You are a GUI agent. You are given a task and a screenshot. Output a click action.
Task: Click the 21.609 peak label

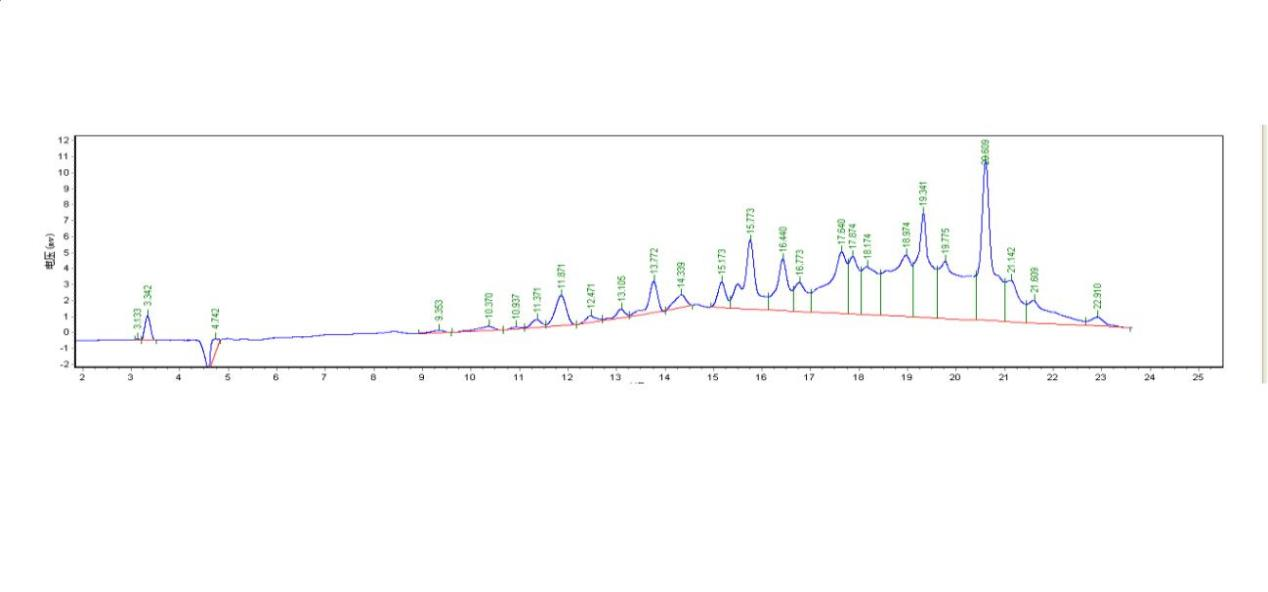click(x=1034, y=281)
